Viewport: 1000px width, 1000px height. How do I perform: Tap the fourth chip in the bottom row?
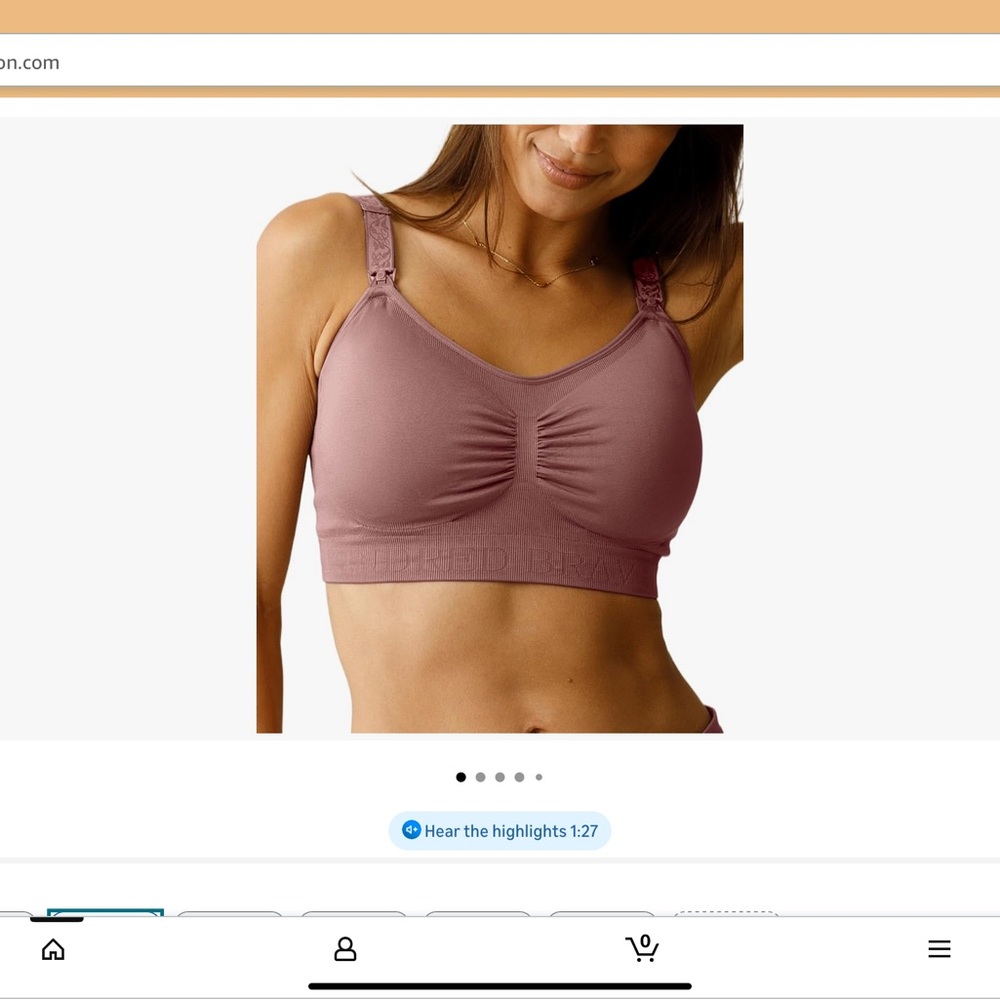point(478,915)
